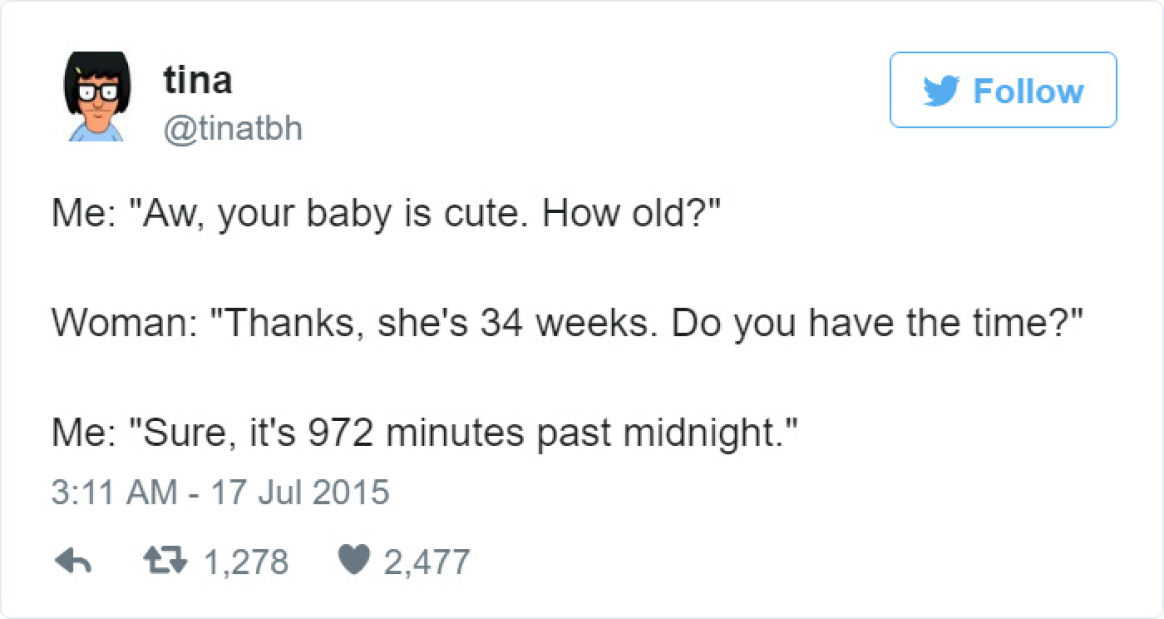The width and height of the screenshot is (1164, 619).
Task: Click the Twitter bird icon in Follow button
Action: [941, 91]
